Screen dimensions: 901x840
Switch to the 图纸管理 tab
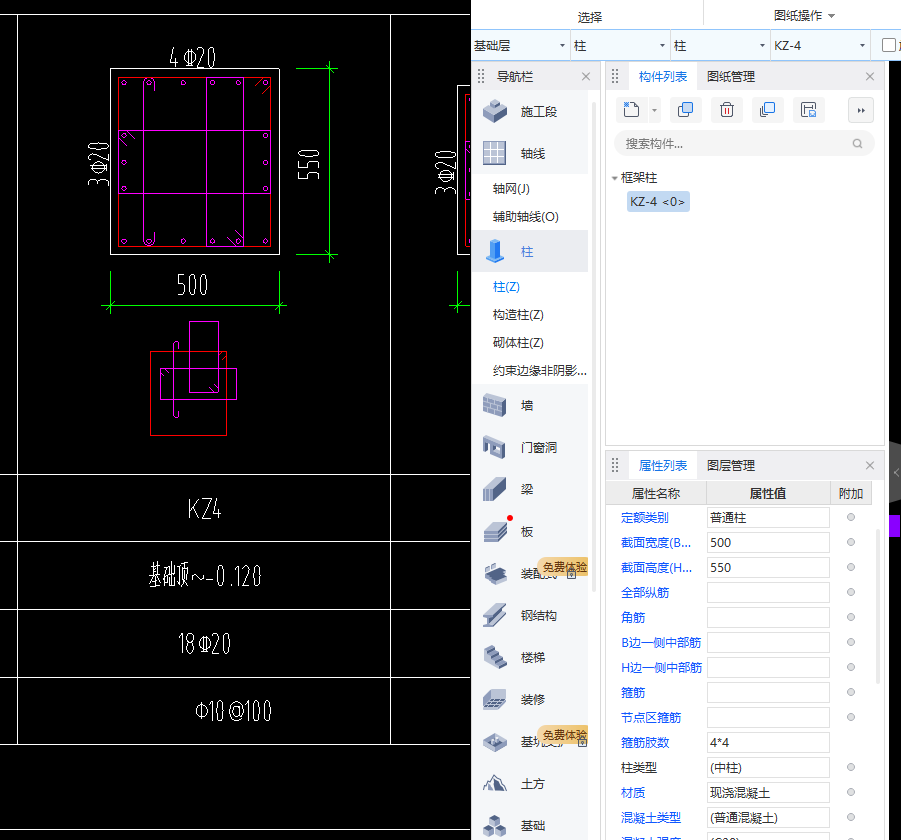(730, 76)
